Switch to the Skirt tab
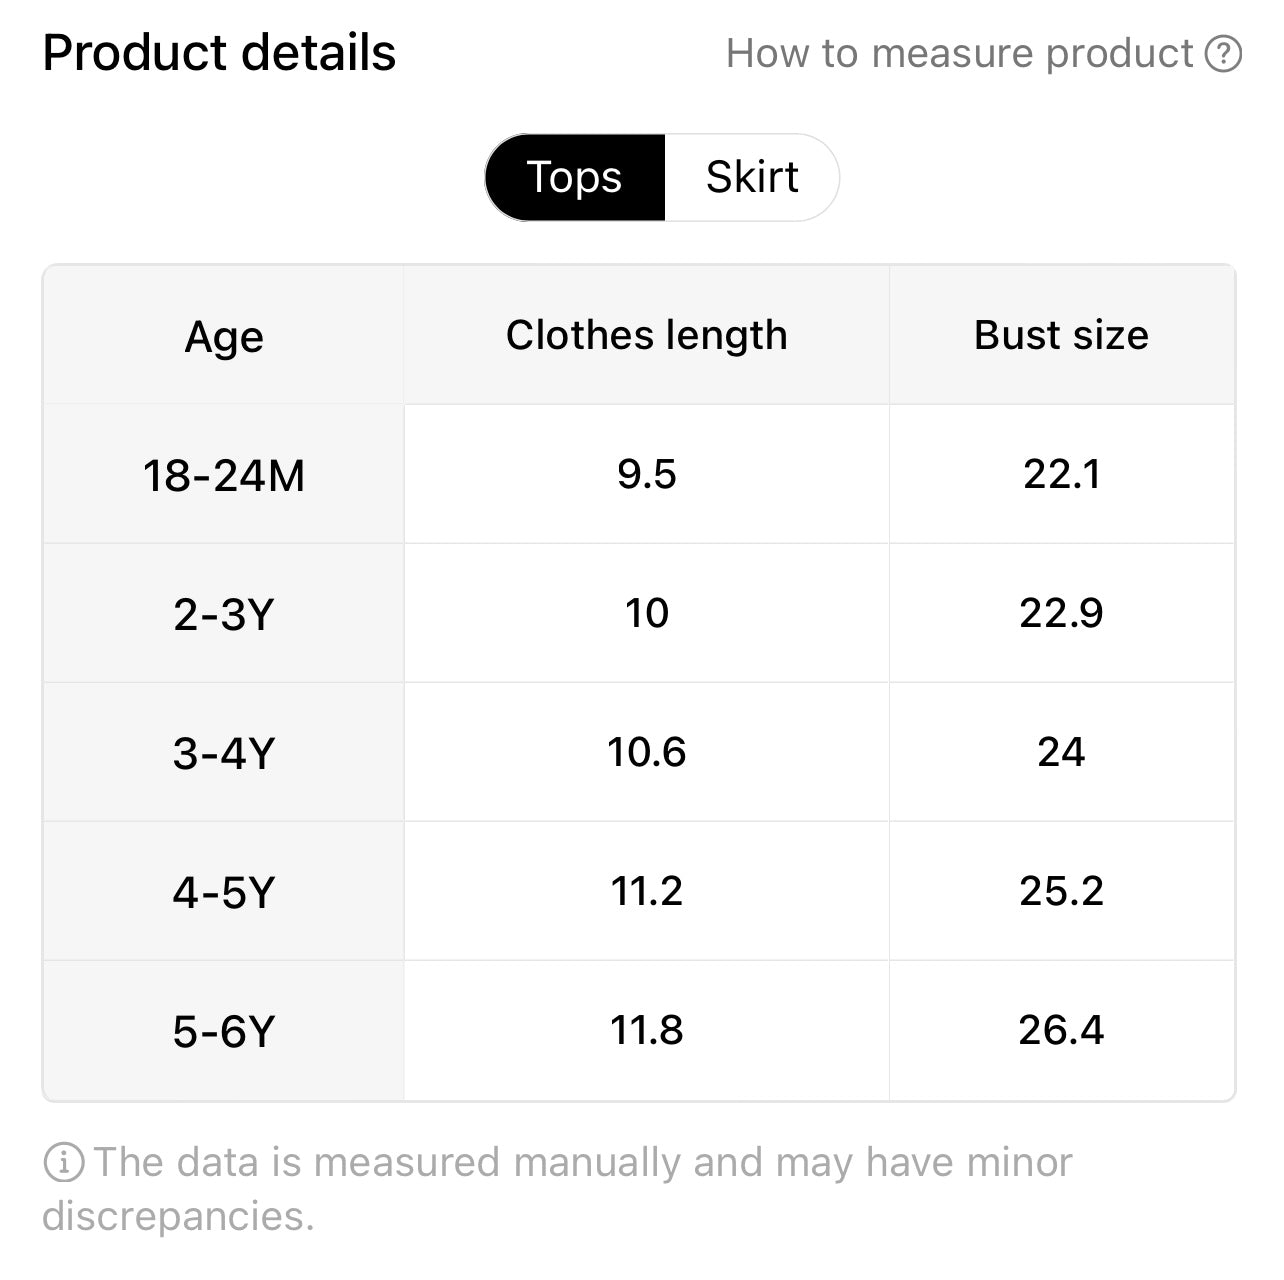Screen dimensions: 1284x1280 [752, 177]
